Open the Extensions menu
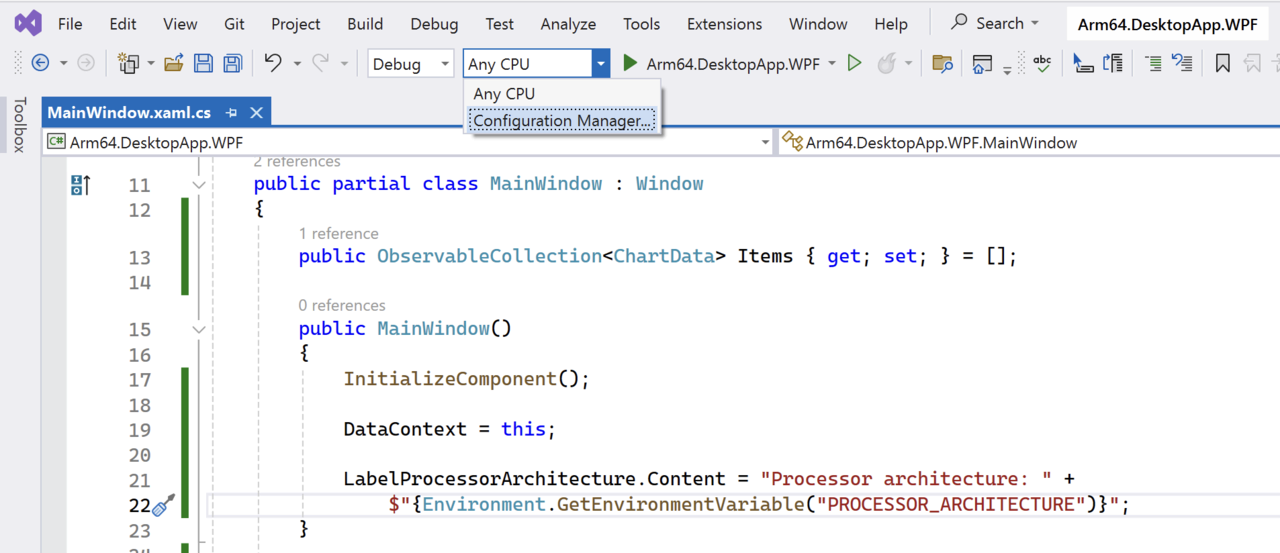The width and height of the screenshot is (1280, 553). 724,24
